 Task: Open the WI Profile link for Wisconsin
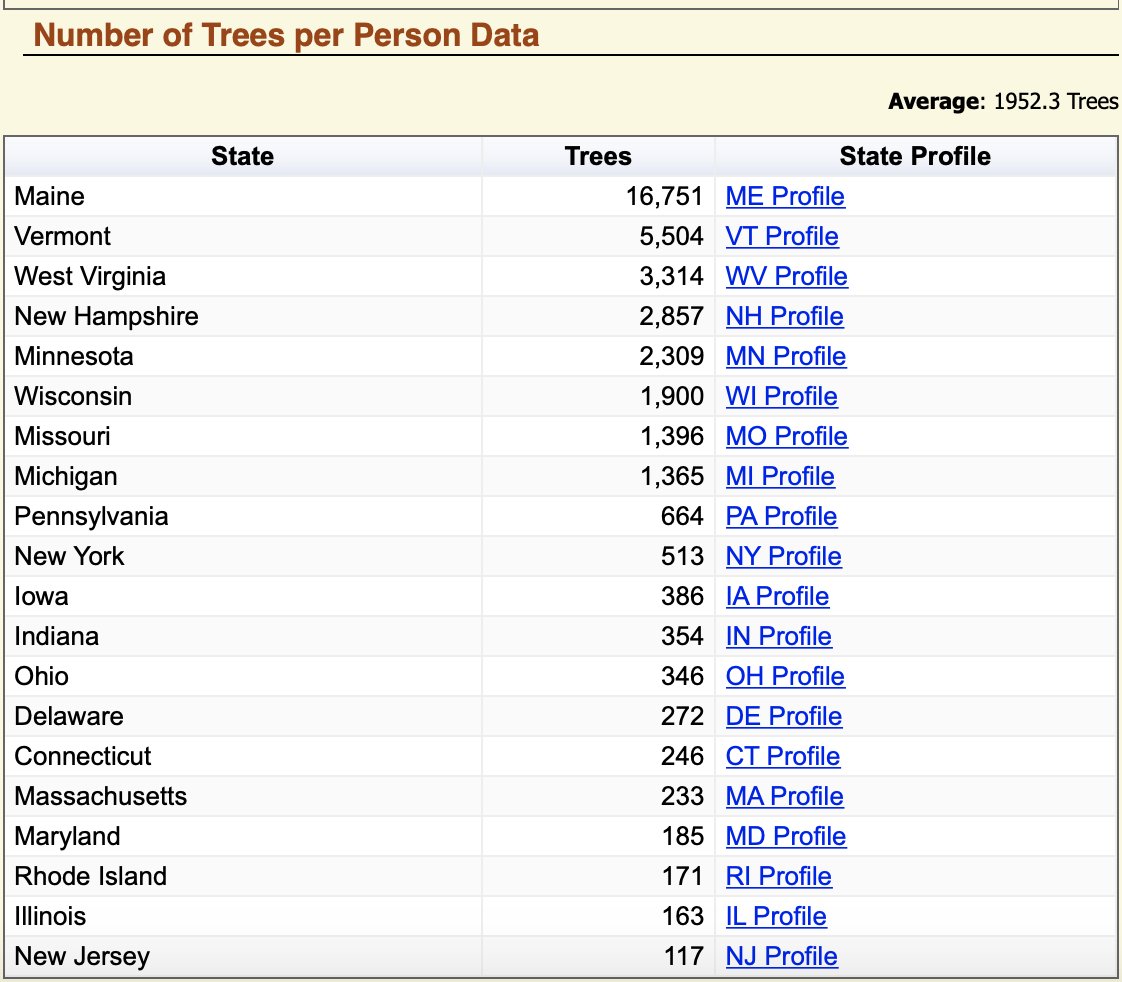(x=781, y=396)
